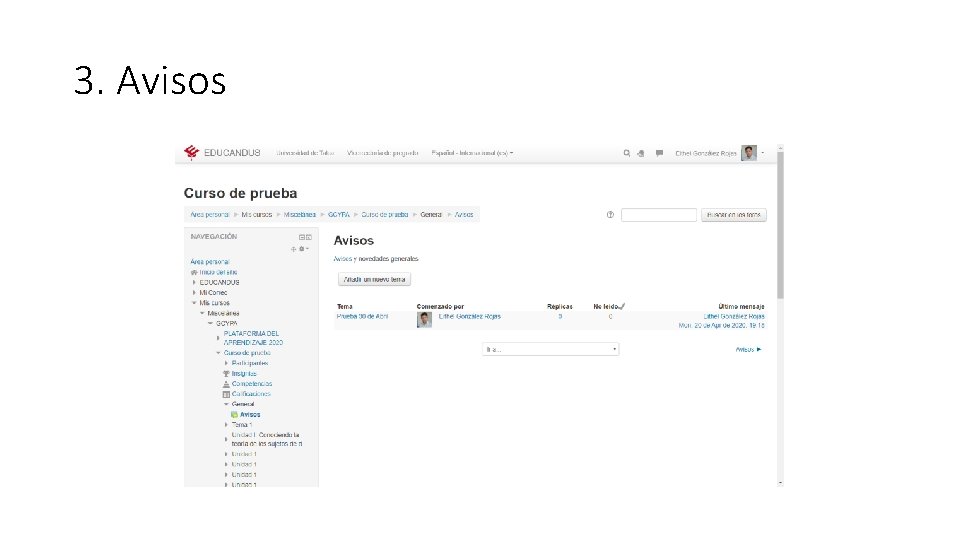Collapse the Curso de prueba tree node
This screenshot has height=540, width=960.
coord(219,353)
